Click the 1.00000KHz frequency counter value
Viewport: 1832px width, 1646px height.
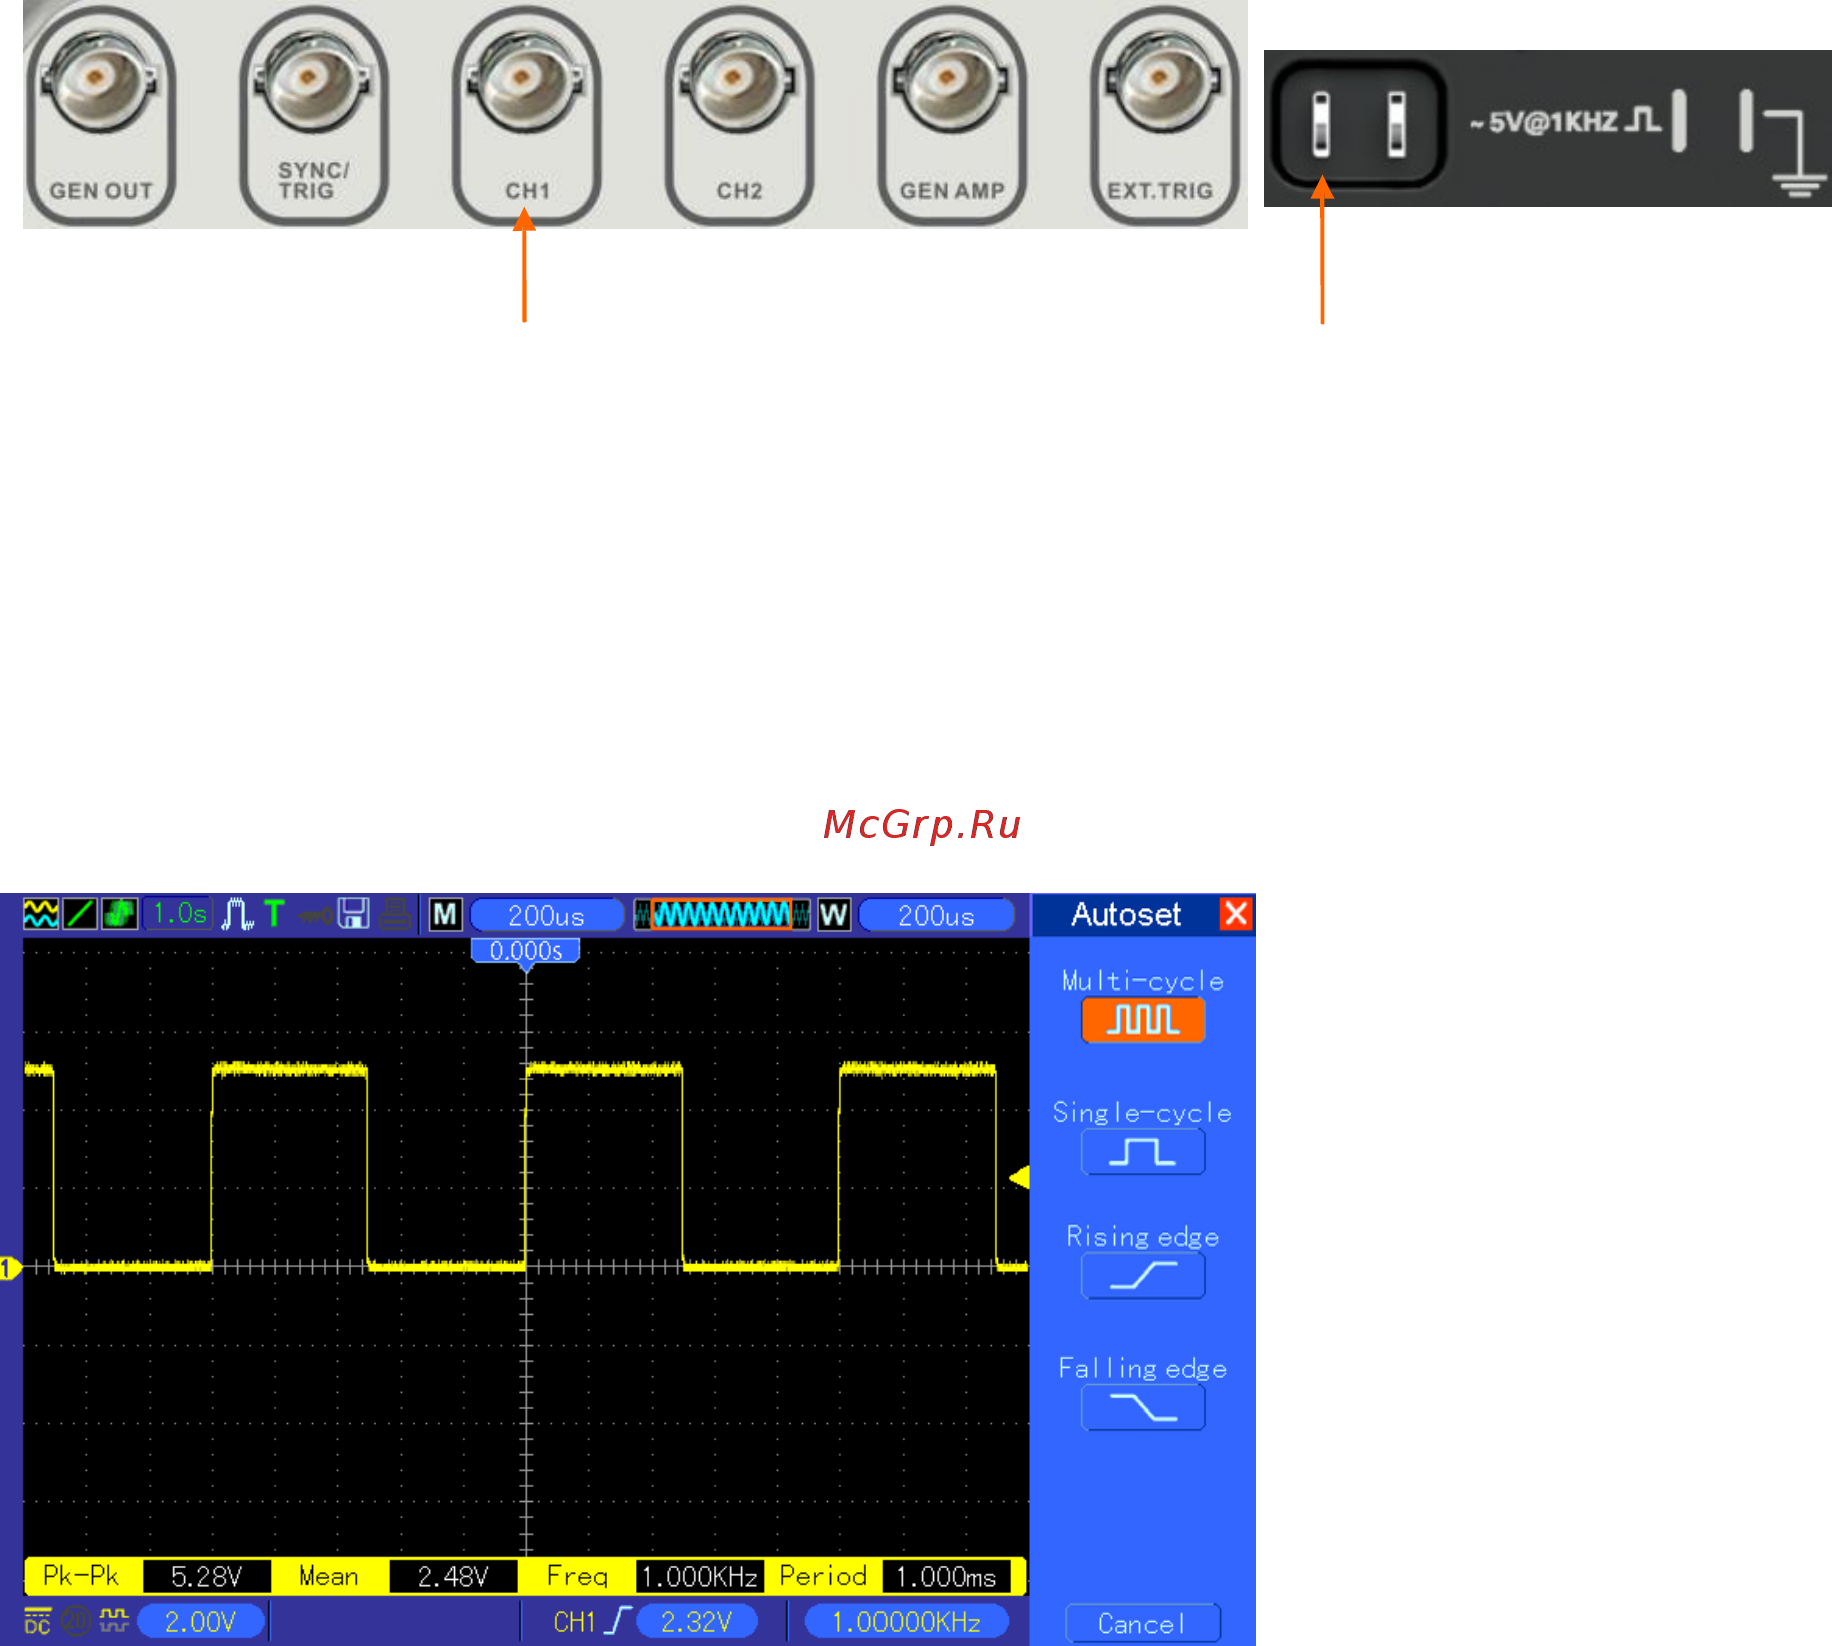906,1621
